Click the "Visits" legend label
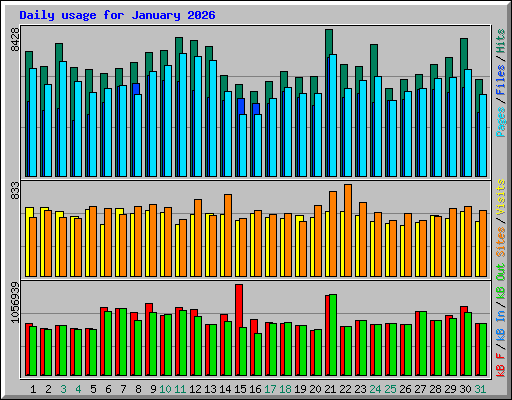The image size is (512, 400). pyautogui.click(x=501, y=197)
